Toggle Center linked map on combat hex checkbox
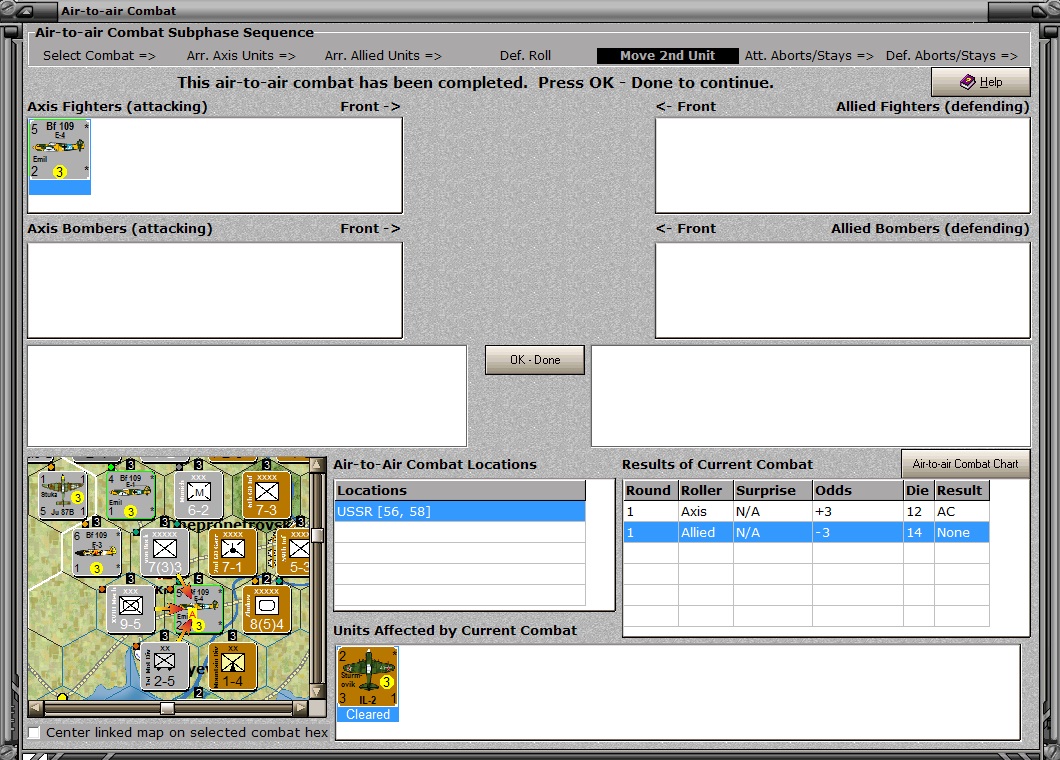The width and height of the screenshot is (1060, 760). pos(34,732)
